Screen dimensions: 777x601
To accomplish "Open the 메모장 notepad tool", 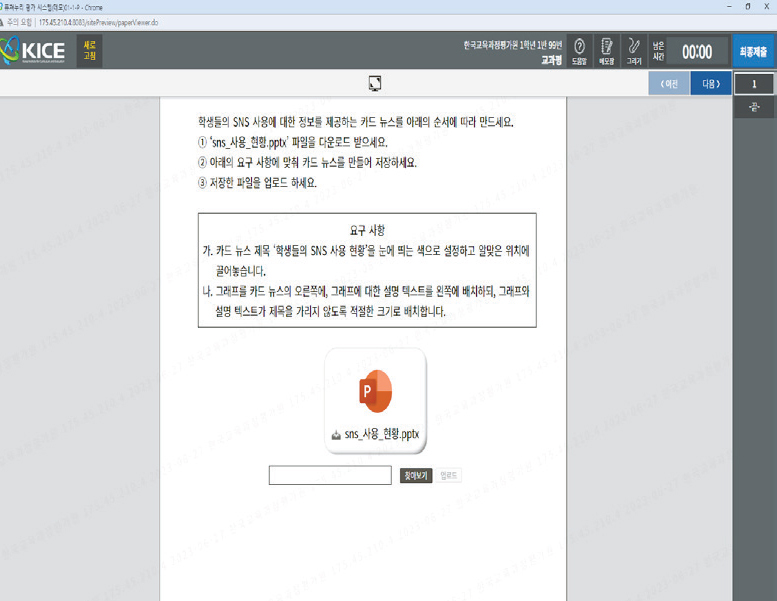I will click(607, 51).
